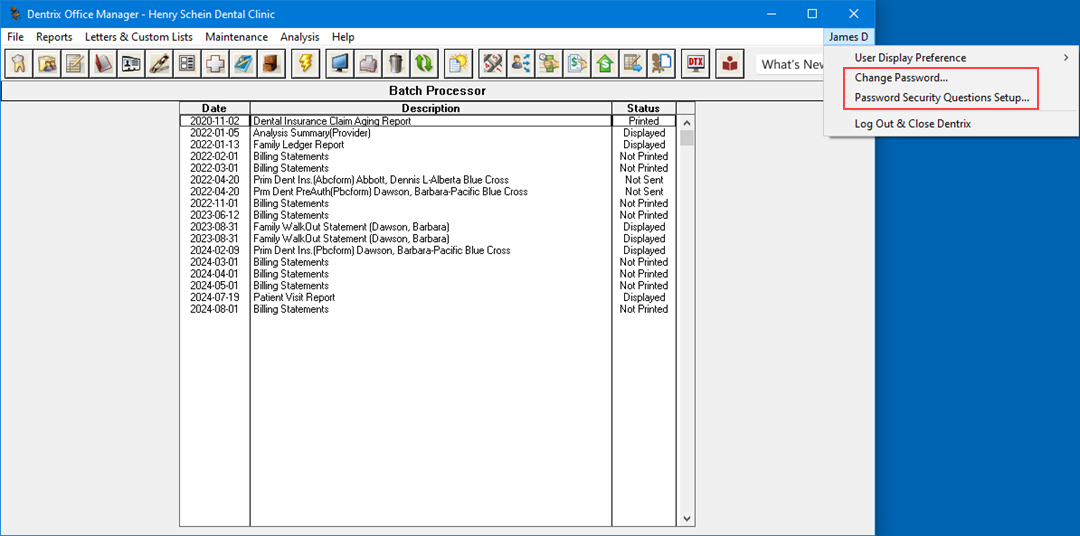Open the DTX Studio icon
The width and height of the screenshot is (1080, 536).
click(695, 64)
